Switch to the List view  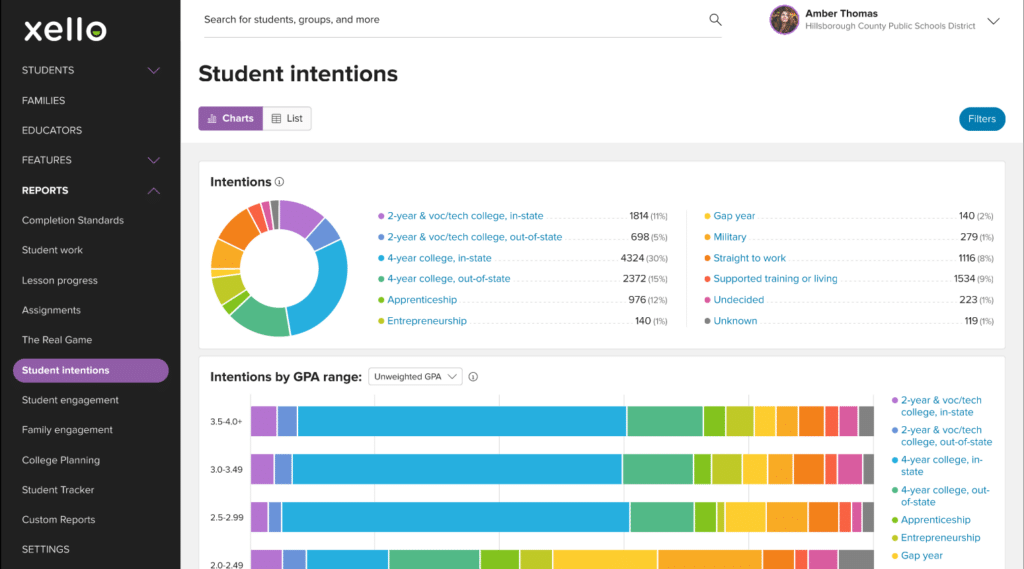point(287,118)
